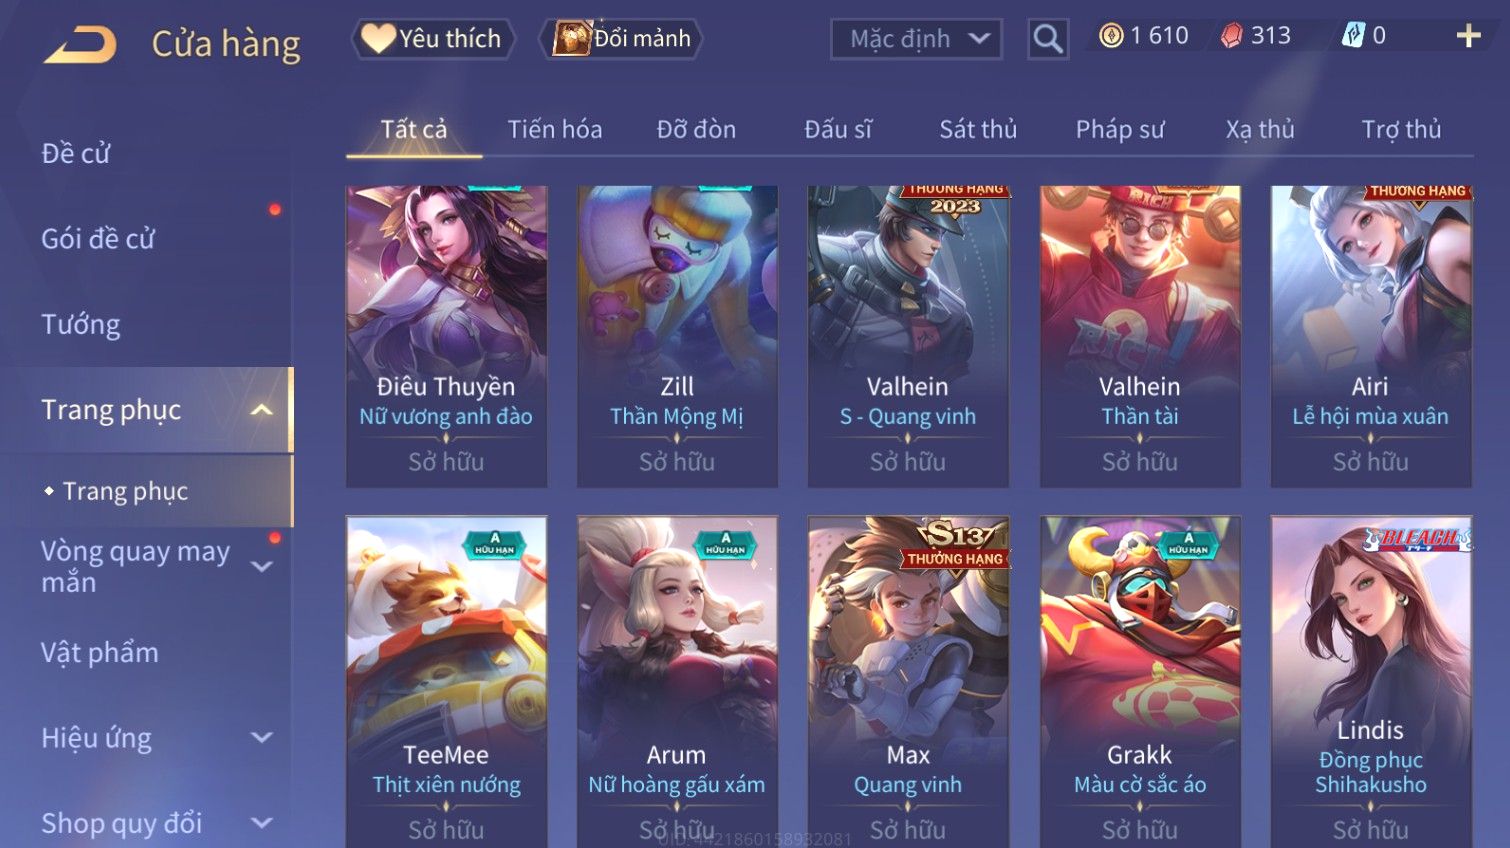Switch to the Pháp sư tab

pos(1120,130)
